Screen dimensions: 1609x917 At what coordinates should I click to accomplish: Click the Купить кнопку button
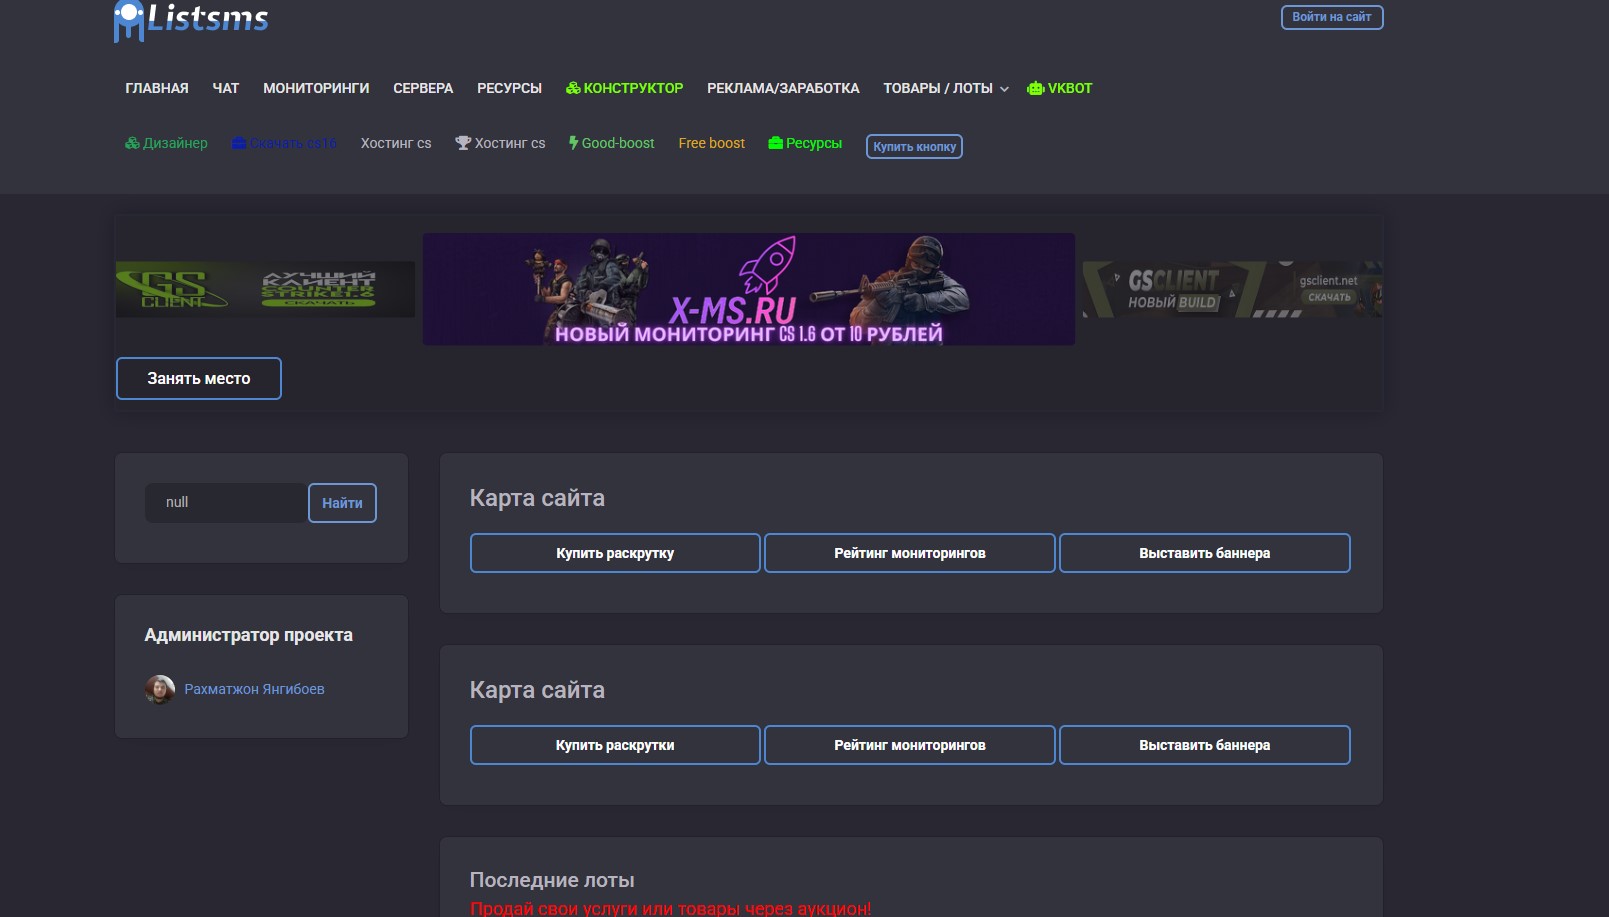click(914, 146)
